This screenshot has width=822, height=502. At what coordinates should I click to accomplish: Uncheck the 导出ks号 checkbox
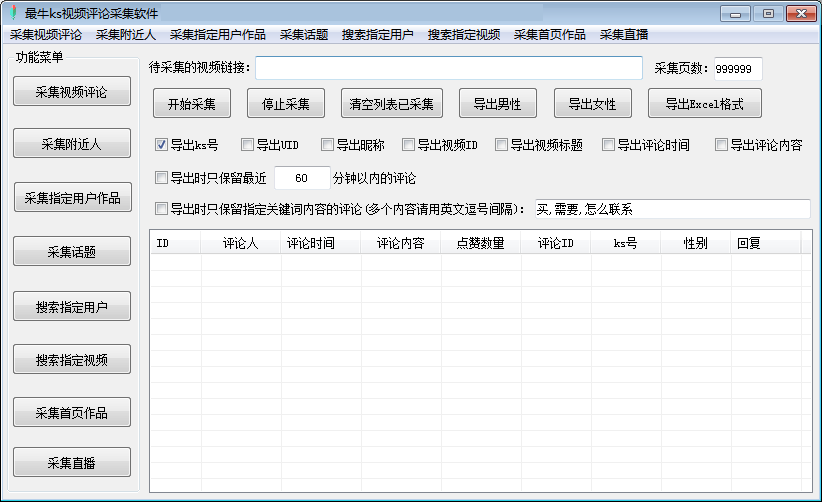point(161,145)
